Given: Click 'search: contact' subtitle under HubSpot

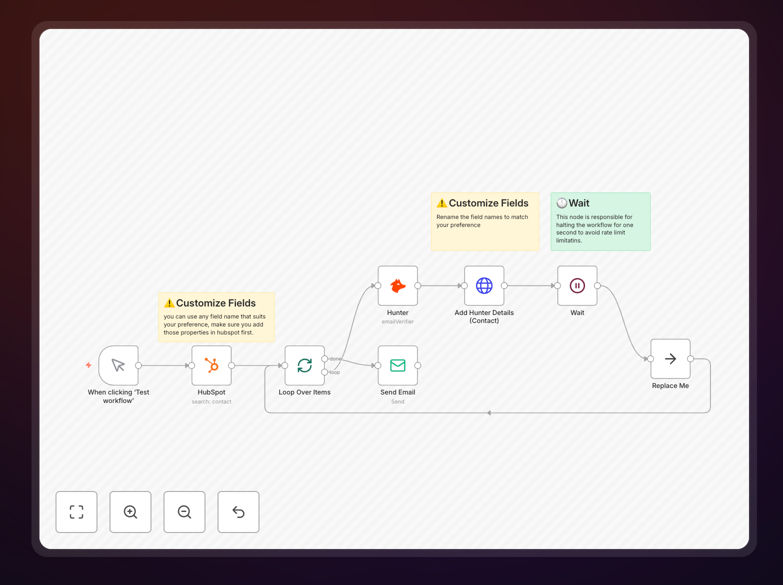Looking at the screenshot, I should 212,402.
